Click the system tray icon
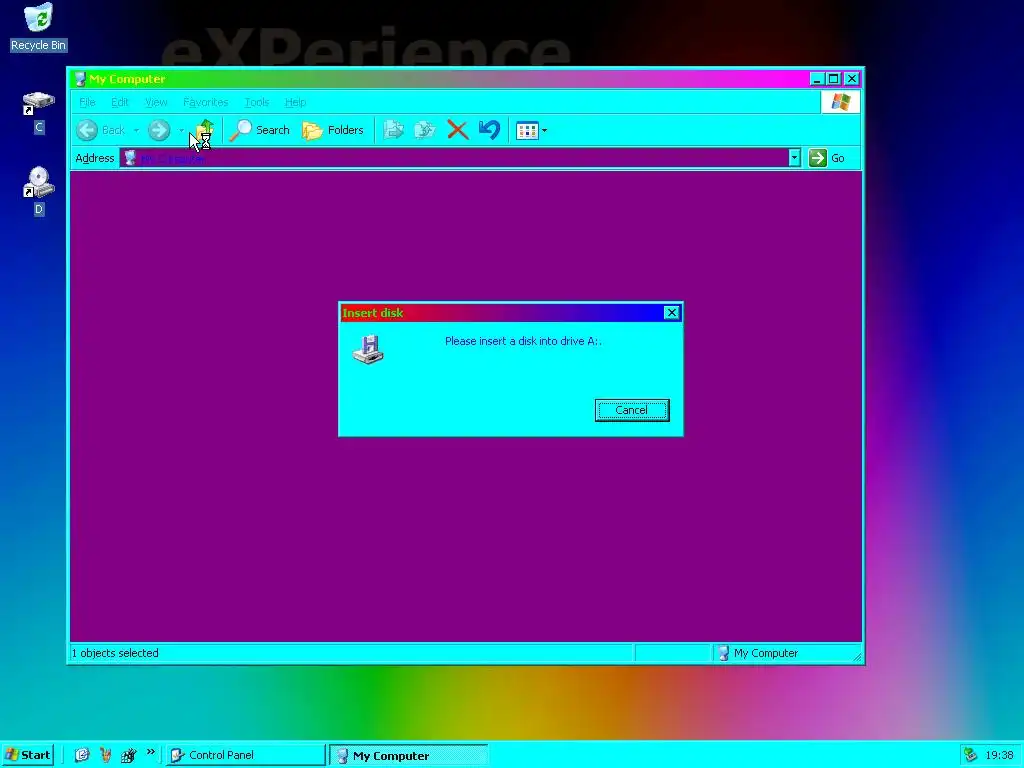This screenshot has height=768, width=1024. tap(970, 755)
